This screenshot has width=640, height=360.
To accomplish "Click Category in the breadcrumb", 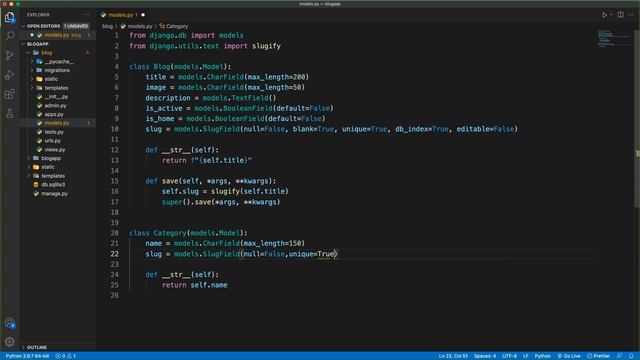I will (x=177, y=26).
